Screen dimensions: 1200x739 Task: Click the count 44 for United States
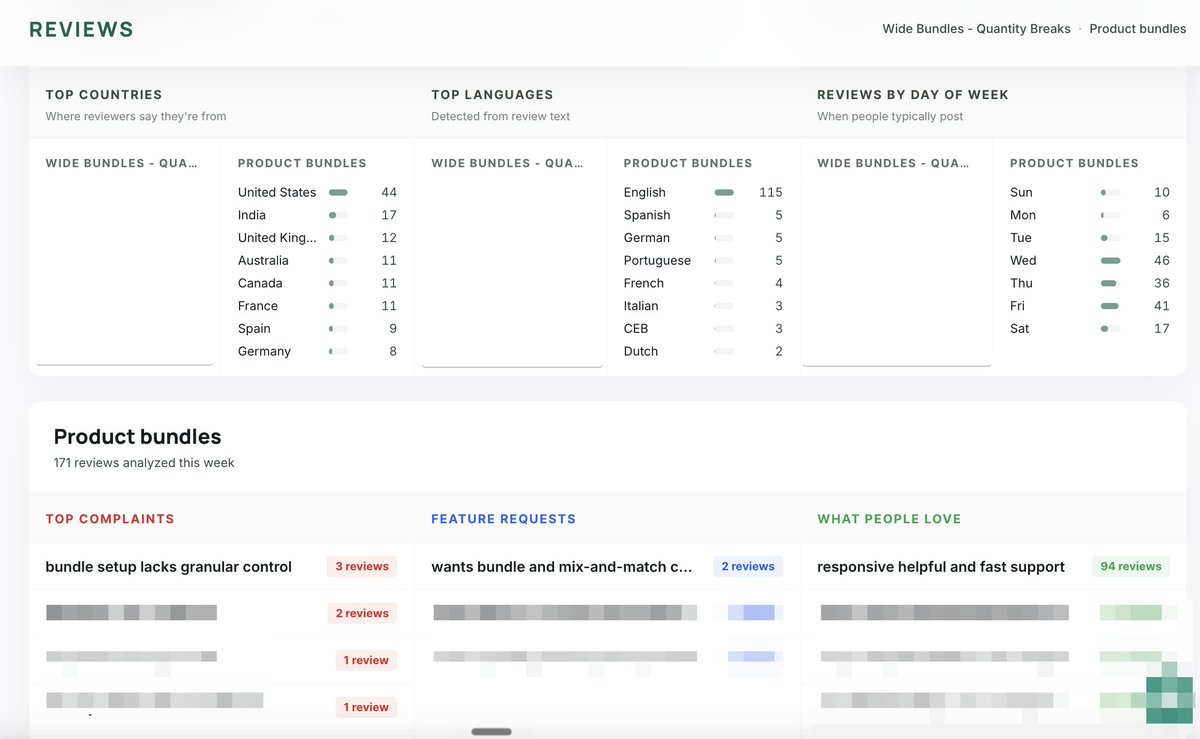click(389, 192)
